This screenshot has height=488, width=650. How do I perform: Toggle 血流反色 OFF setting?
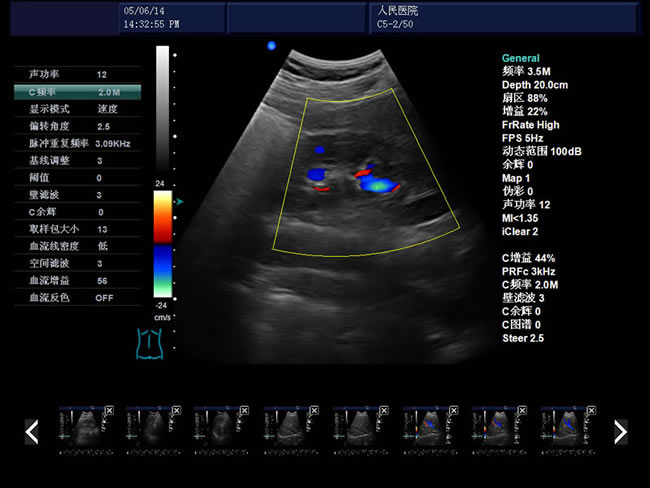(x=78, y=298)
